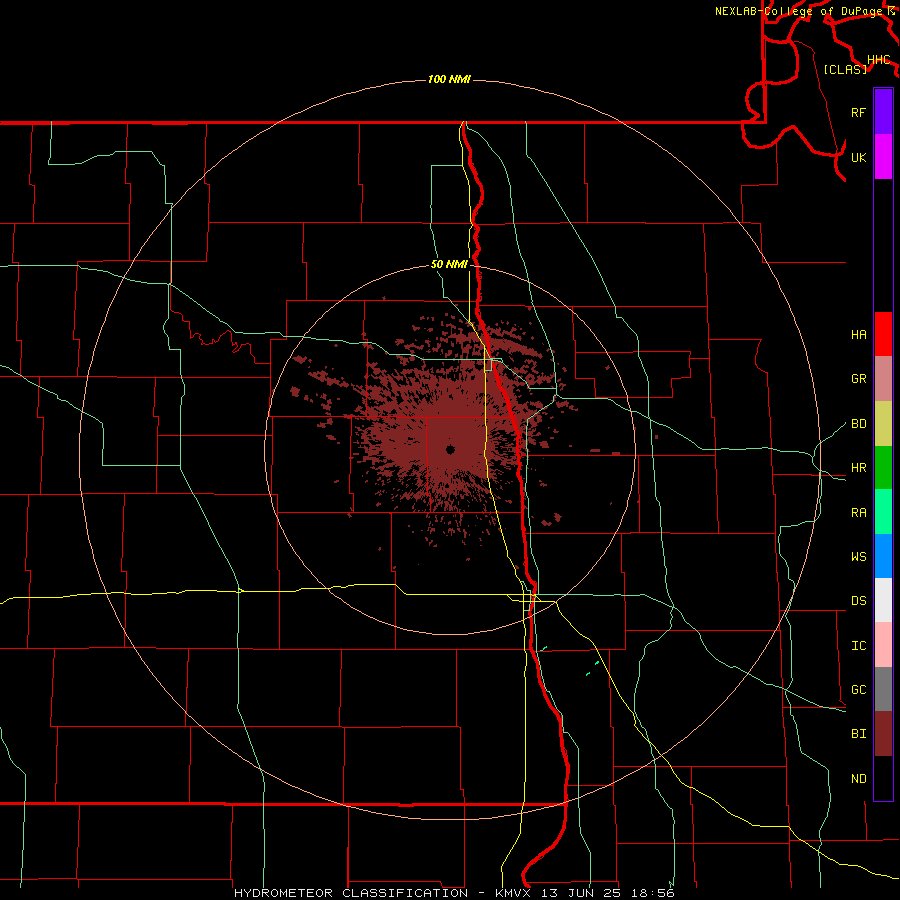Click the RA legend label

[858, 512]
